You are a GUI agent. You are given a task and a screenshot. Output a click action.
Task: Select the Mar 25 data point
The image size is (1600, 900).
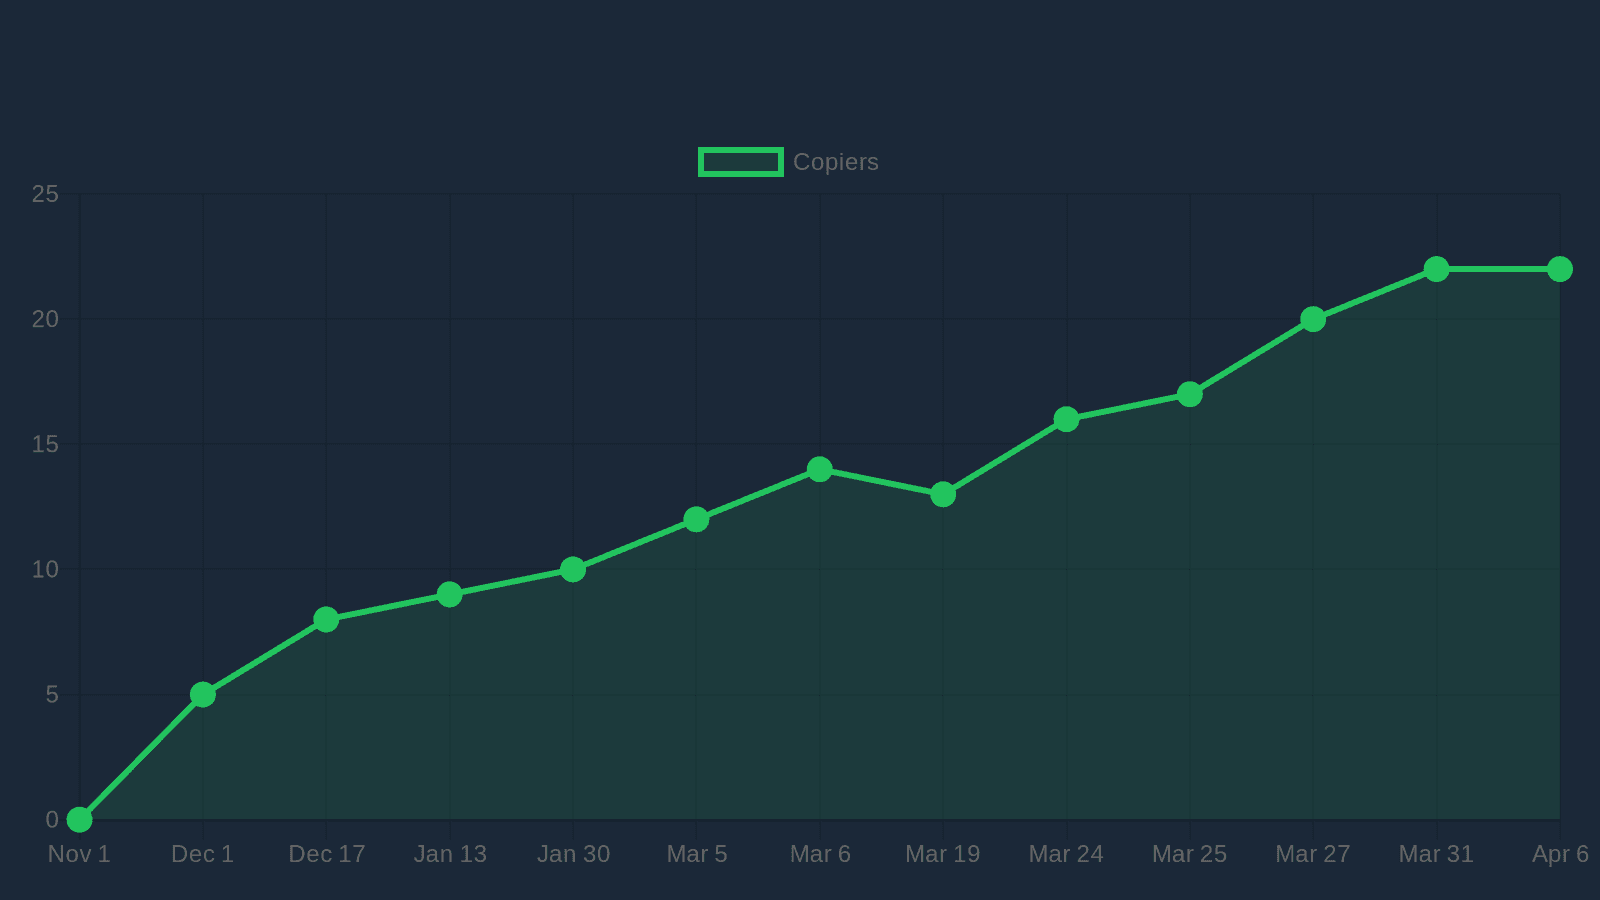(x=1189, y=394)
